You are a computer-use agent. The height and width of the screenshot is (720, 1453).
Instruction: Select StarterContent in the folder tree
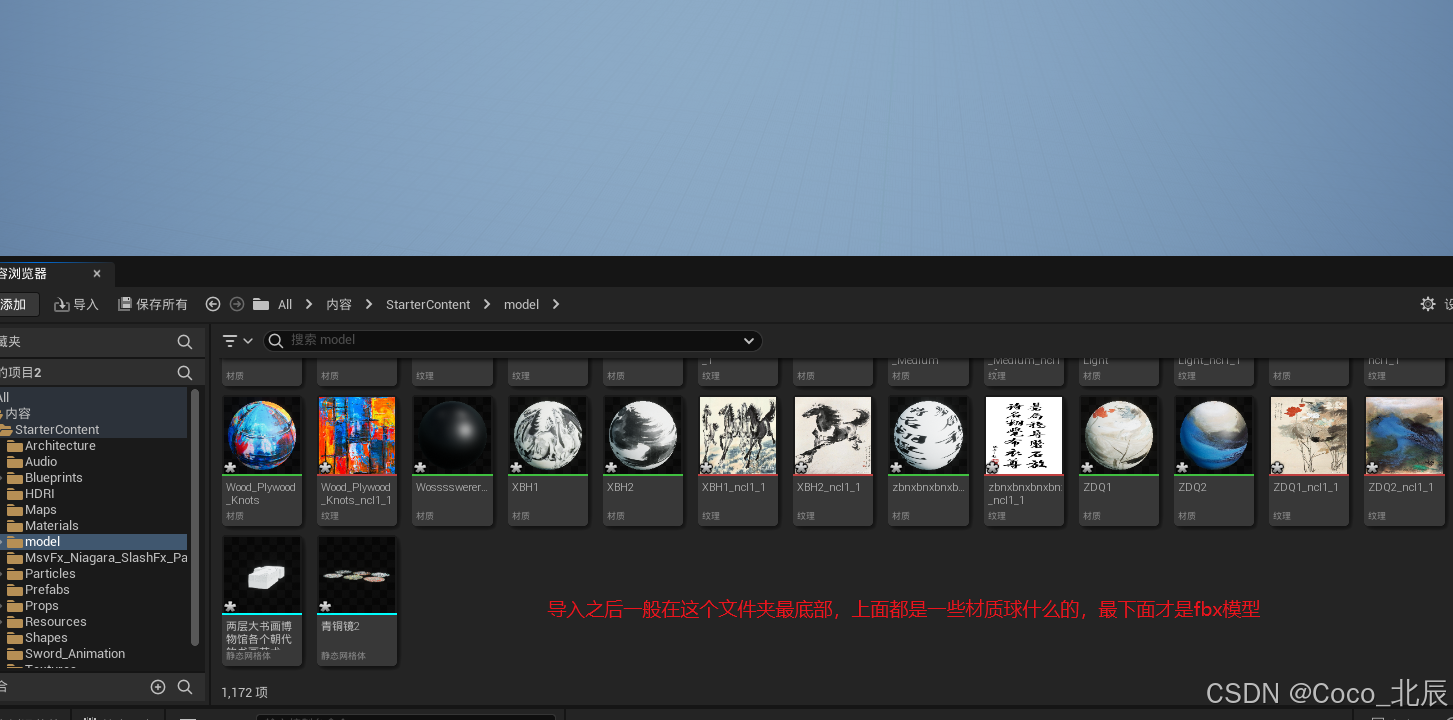point(57,430)
